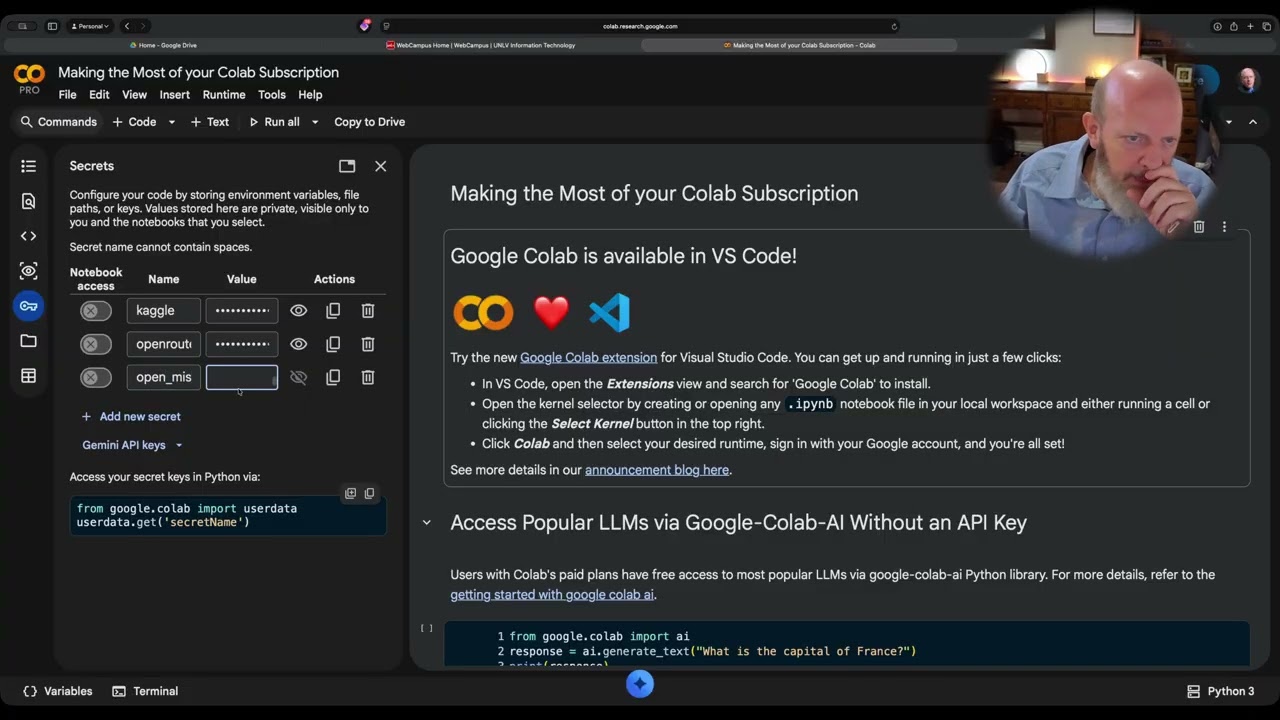Screen dimensions: 1280x720
Task: Open the Terminal panel
Action: click(x=145, y=691)
